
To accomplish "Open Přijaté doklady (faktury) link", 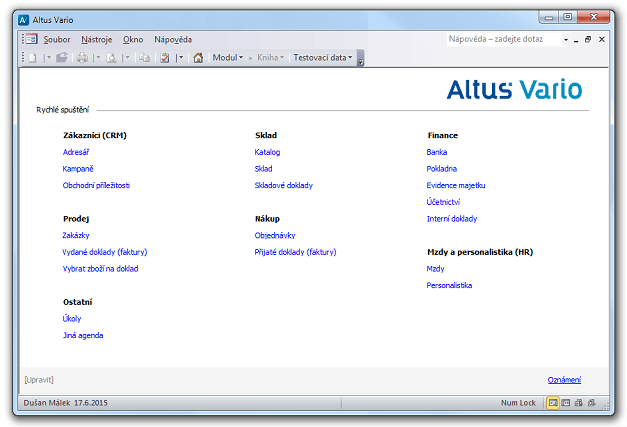I will tap(296, 252).
